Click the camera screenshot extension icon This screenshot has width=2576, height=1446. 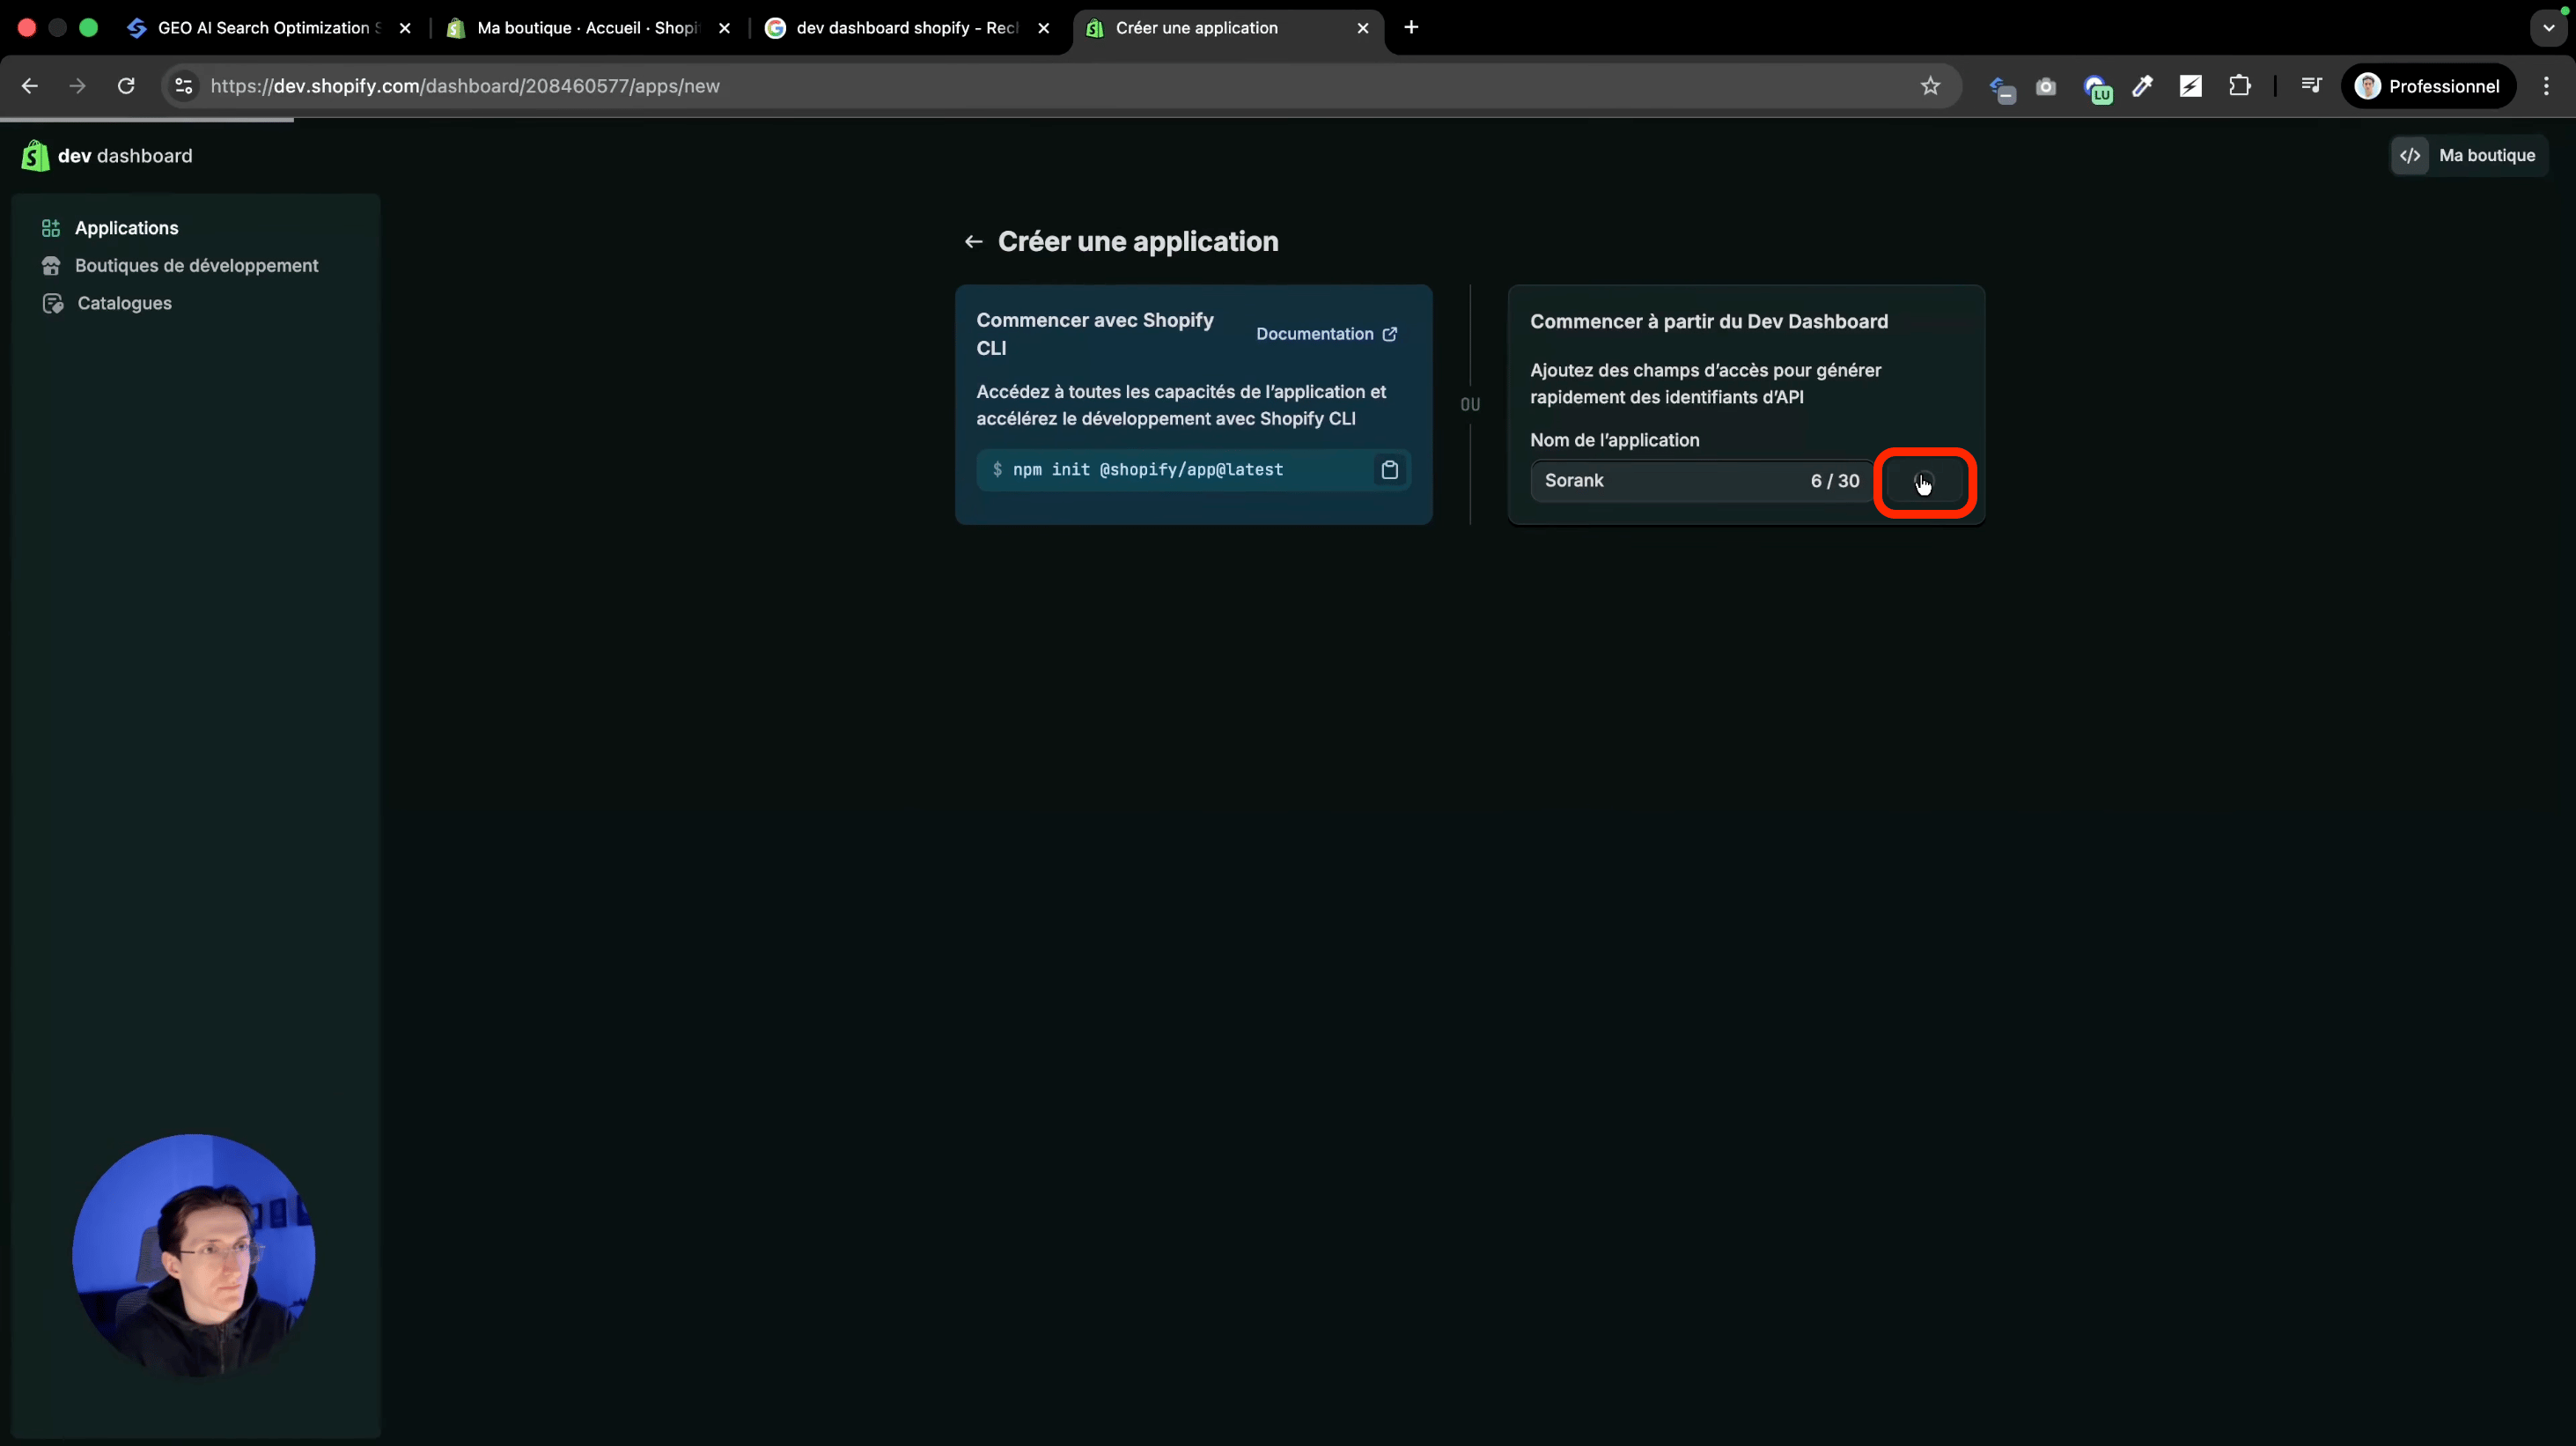2046,87
